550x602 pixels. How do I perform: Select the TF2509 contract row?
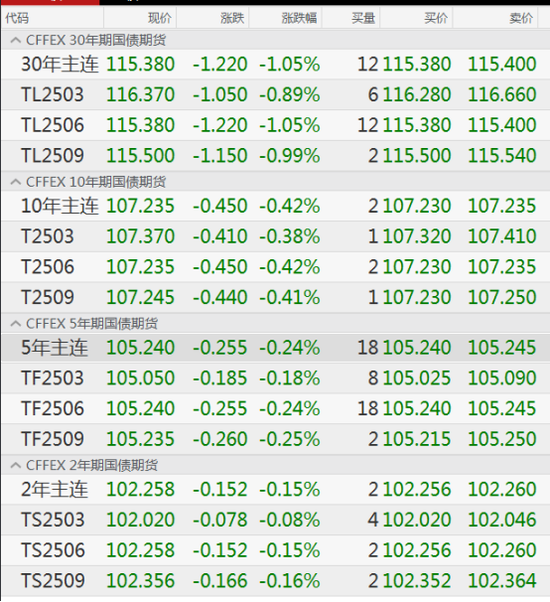pyautogui.click(x=275, y=439)
